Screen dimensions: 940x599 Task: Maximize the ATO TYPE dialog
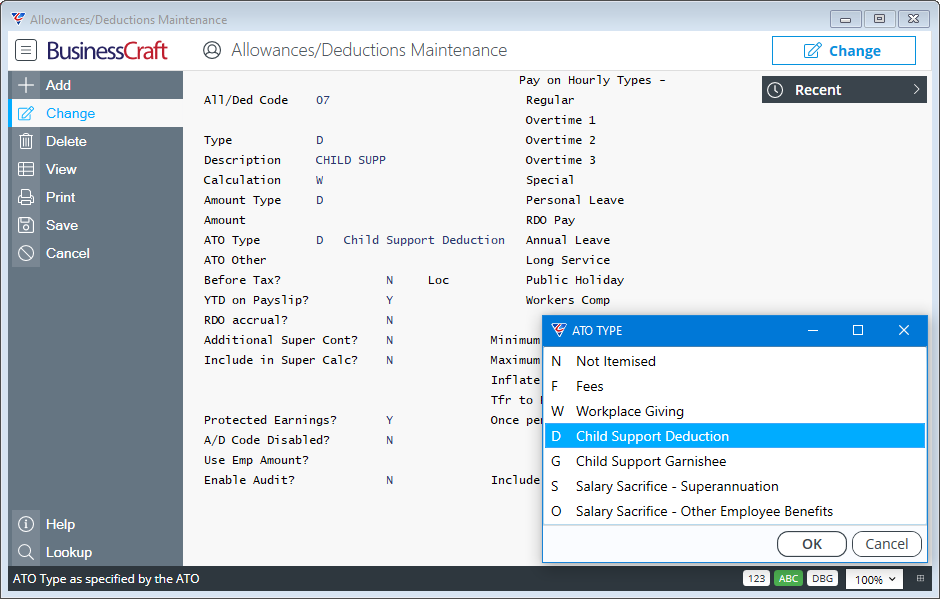tap(858, 330)
